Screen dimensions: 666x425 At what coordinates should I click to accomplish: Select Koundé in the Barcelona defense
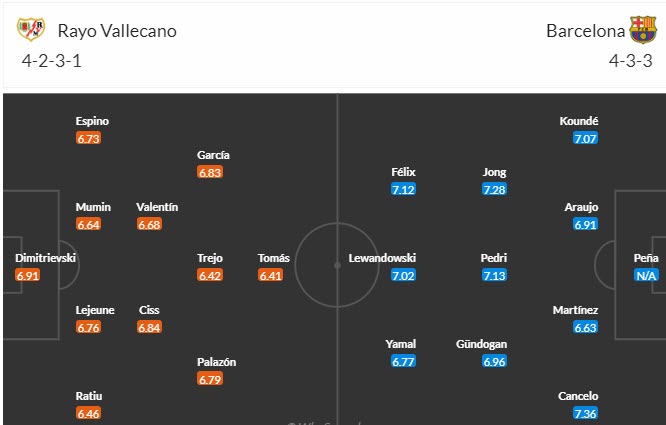[x=580, y=121]
